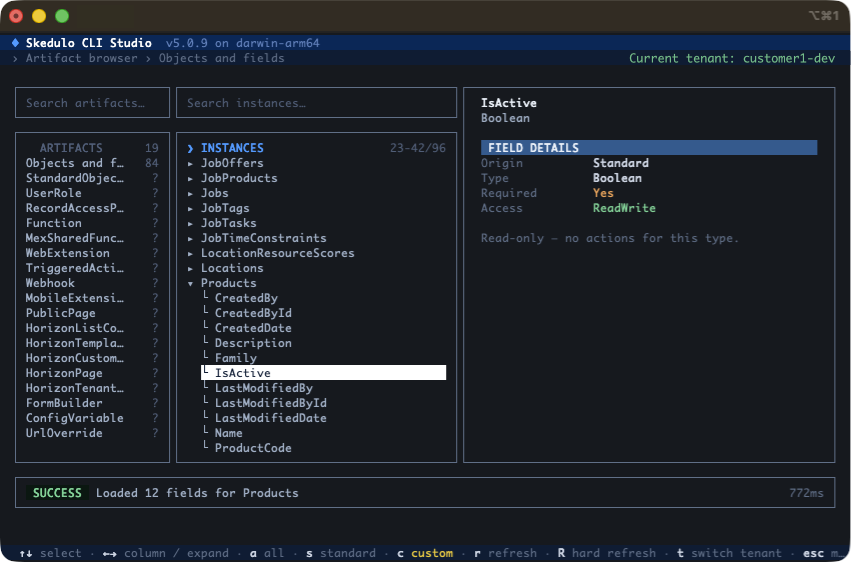Click the Search instances input field
The image size is (853, 563).
pos(317,103)
